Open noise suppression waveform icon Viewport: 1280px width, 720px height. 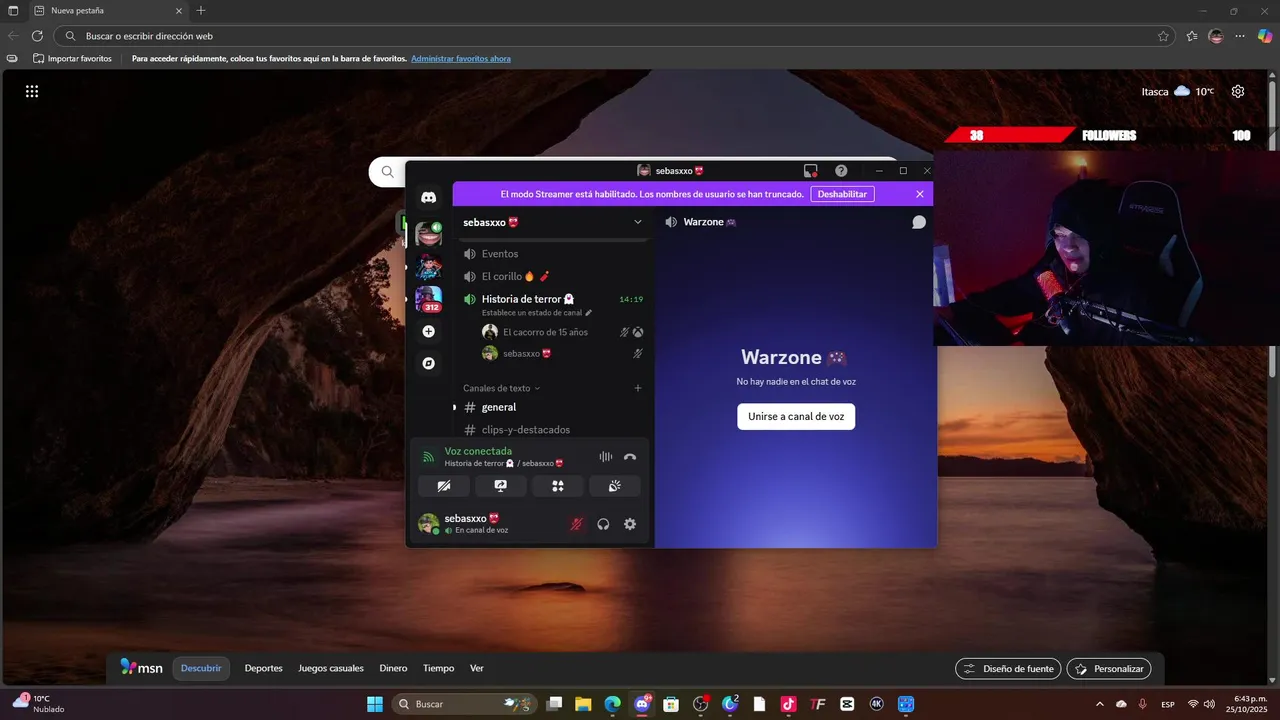pyautogui.click(x=605, y=457)
